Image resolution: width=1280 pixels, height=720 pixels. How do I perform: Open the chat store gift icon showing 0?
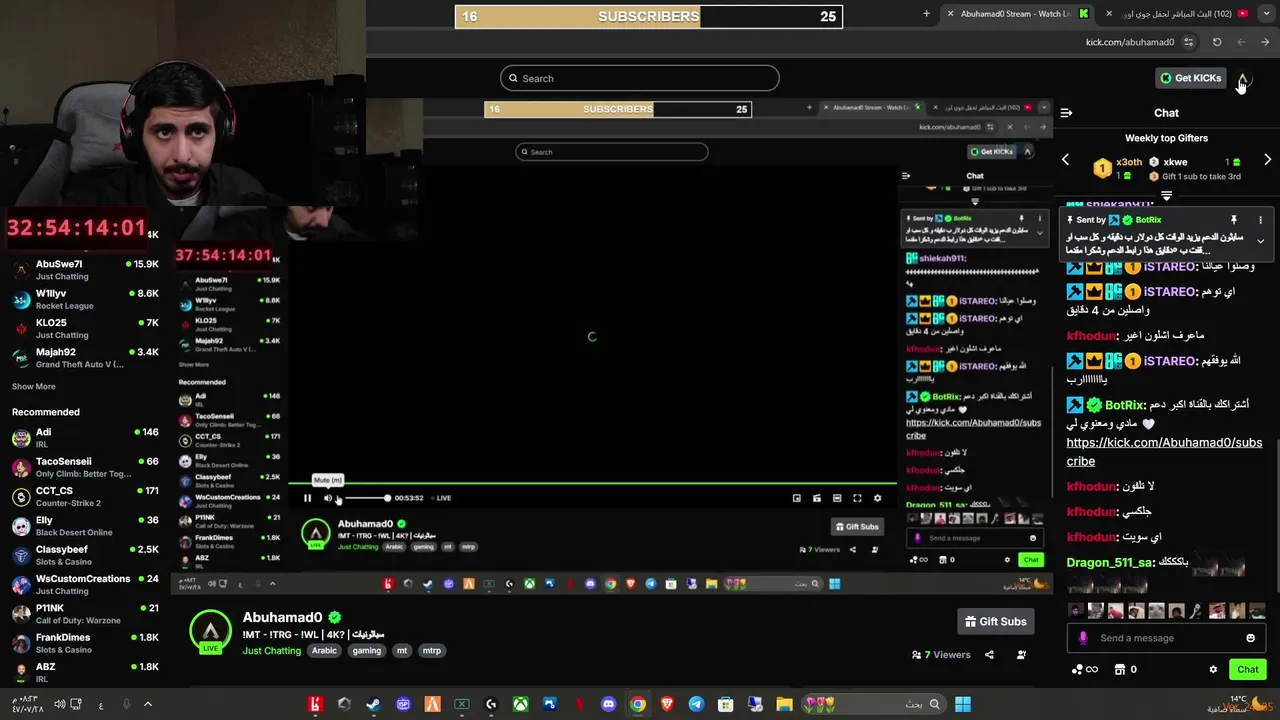pyautogui.click(x=1126, y=669)
